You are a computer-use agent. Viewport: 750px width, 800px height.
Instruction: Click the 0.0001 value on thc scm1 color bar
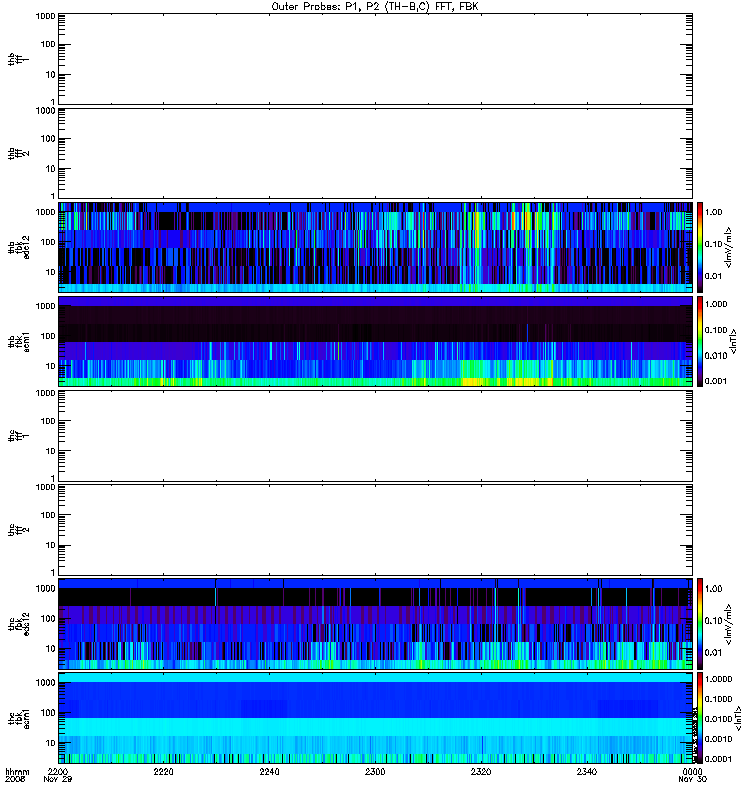point(718,759)
